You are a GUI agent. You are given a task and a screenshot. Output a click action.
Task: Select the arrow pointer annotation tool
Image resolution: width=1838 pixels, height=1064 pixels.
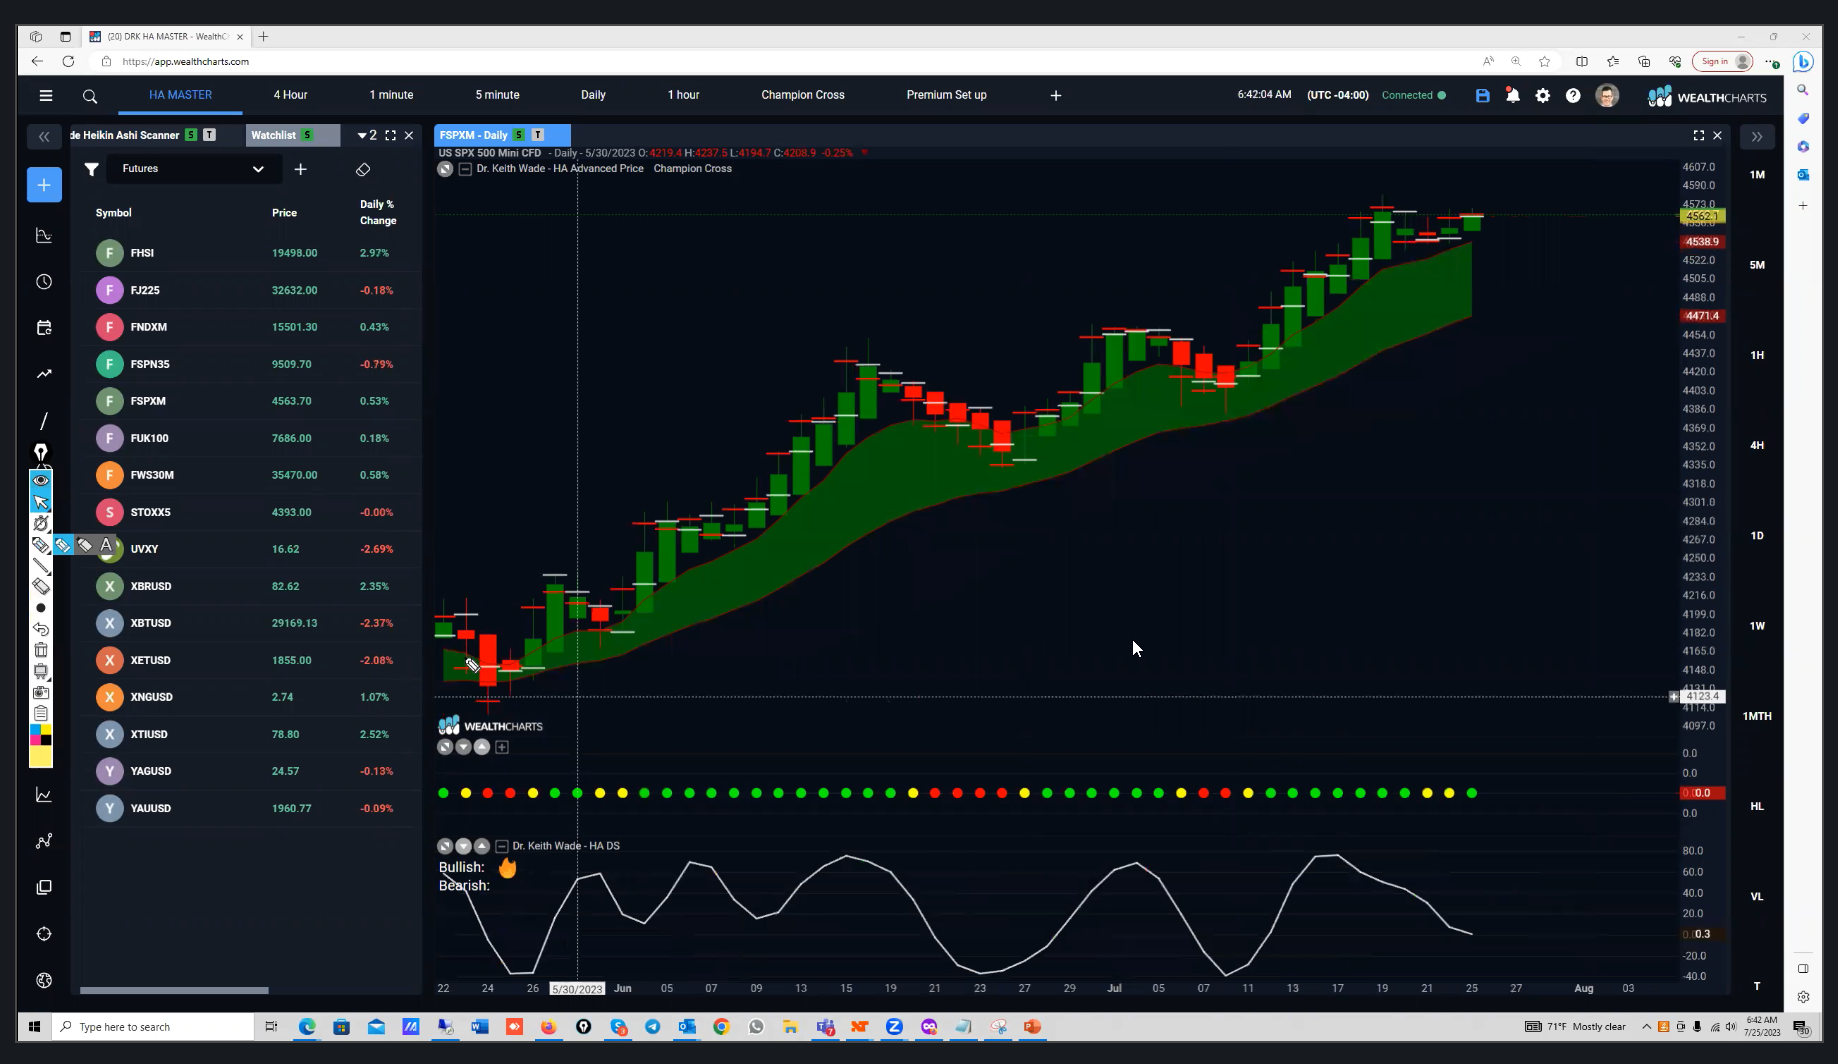click(41, 502)
